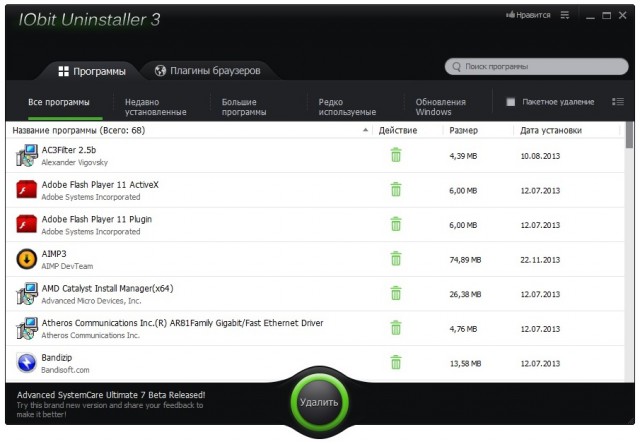Click the green Удалить button

tap(320, 402)
